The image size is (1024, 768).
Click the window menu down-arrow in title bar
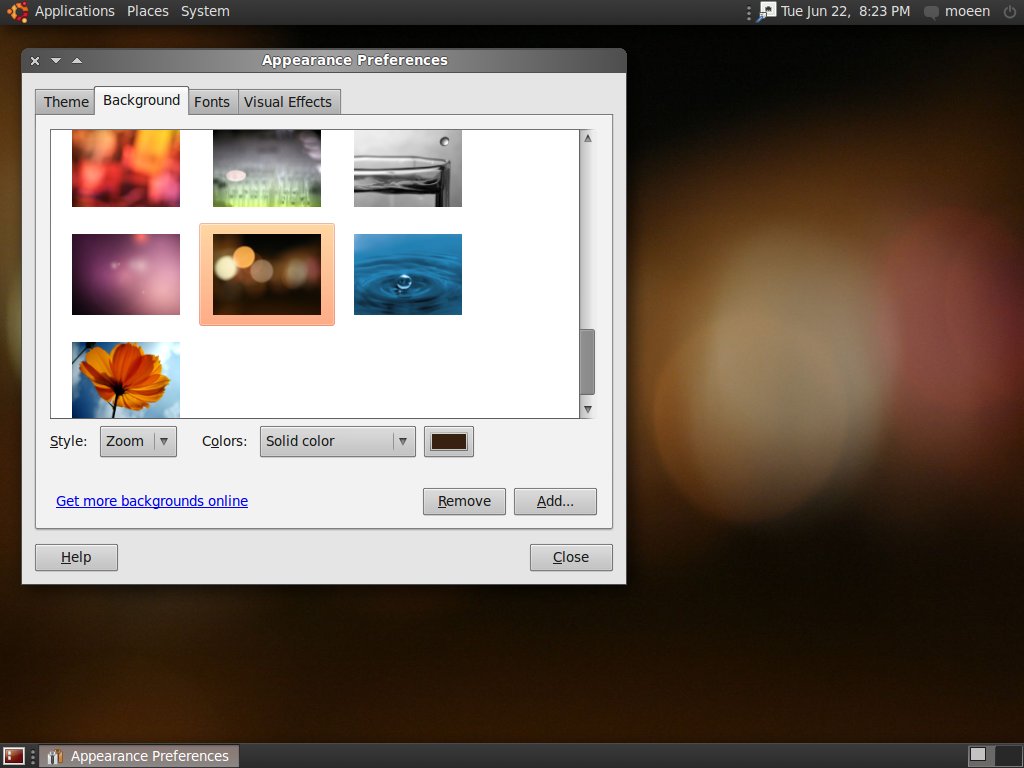56,60
